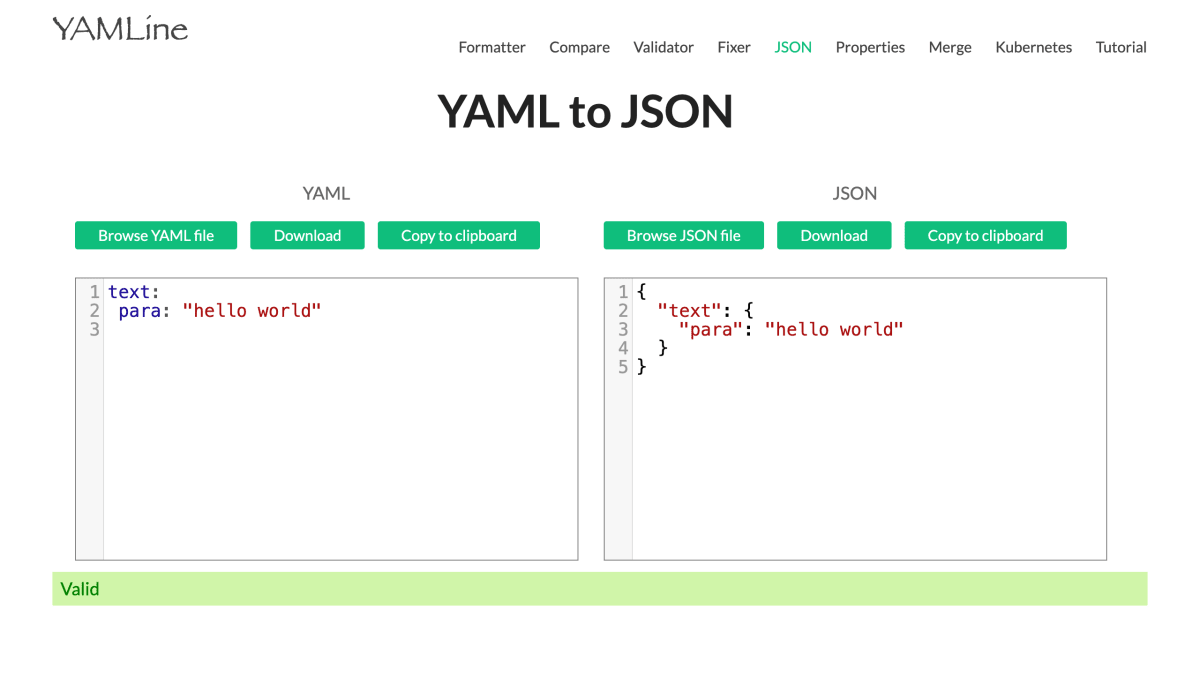Place cursor on YAML 'para: "hello world"' line
This screenshot has width=1200, height=675.
tap(219, 311)
